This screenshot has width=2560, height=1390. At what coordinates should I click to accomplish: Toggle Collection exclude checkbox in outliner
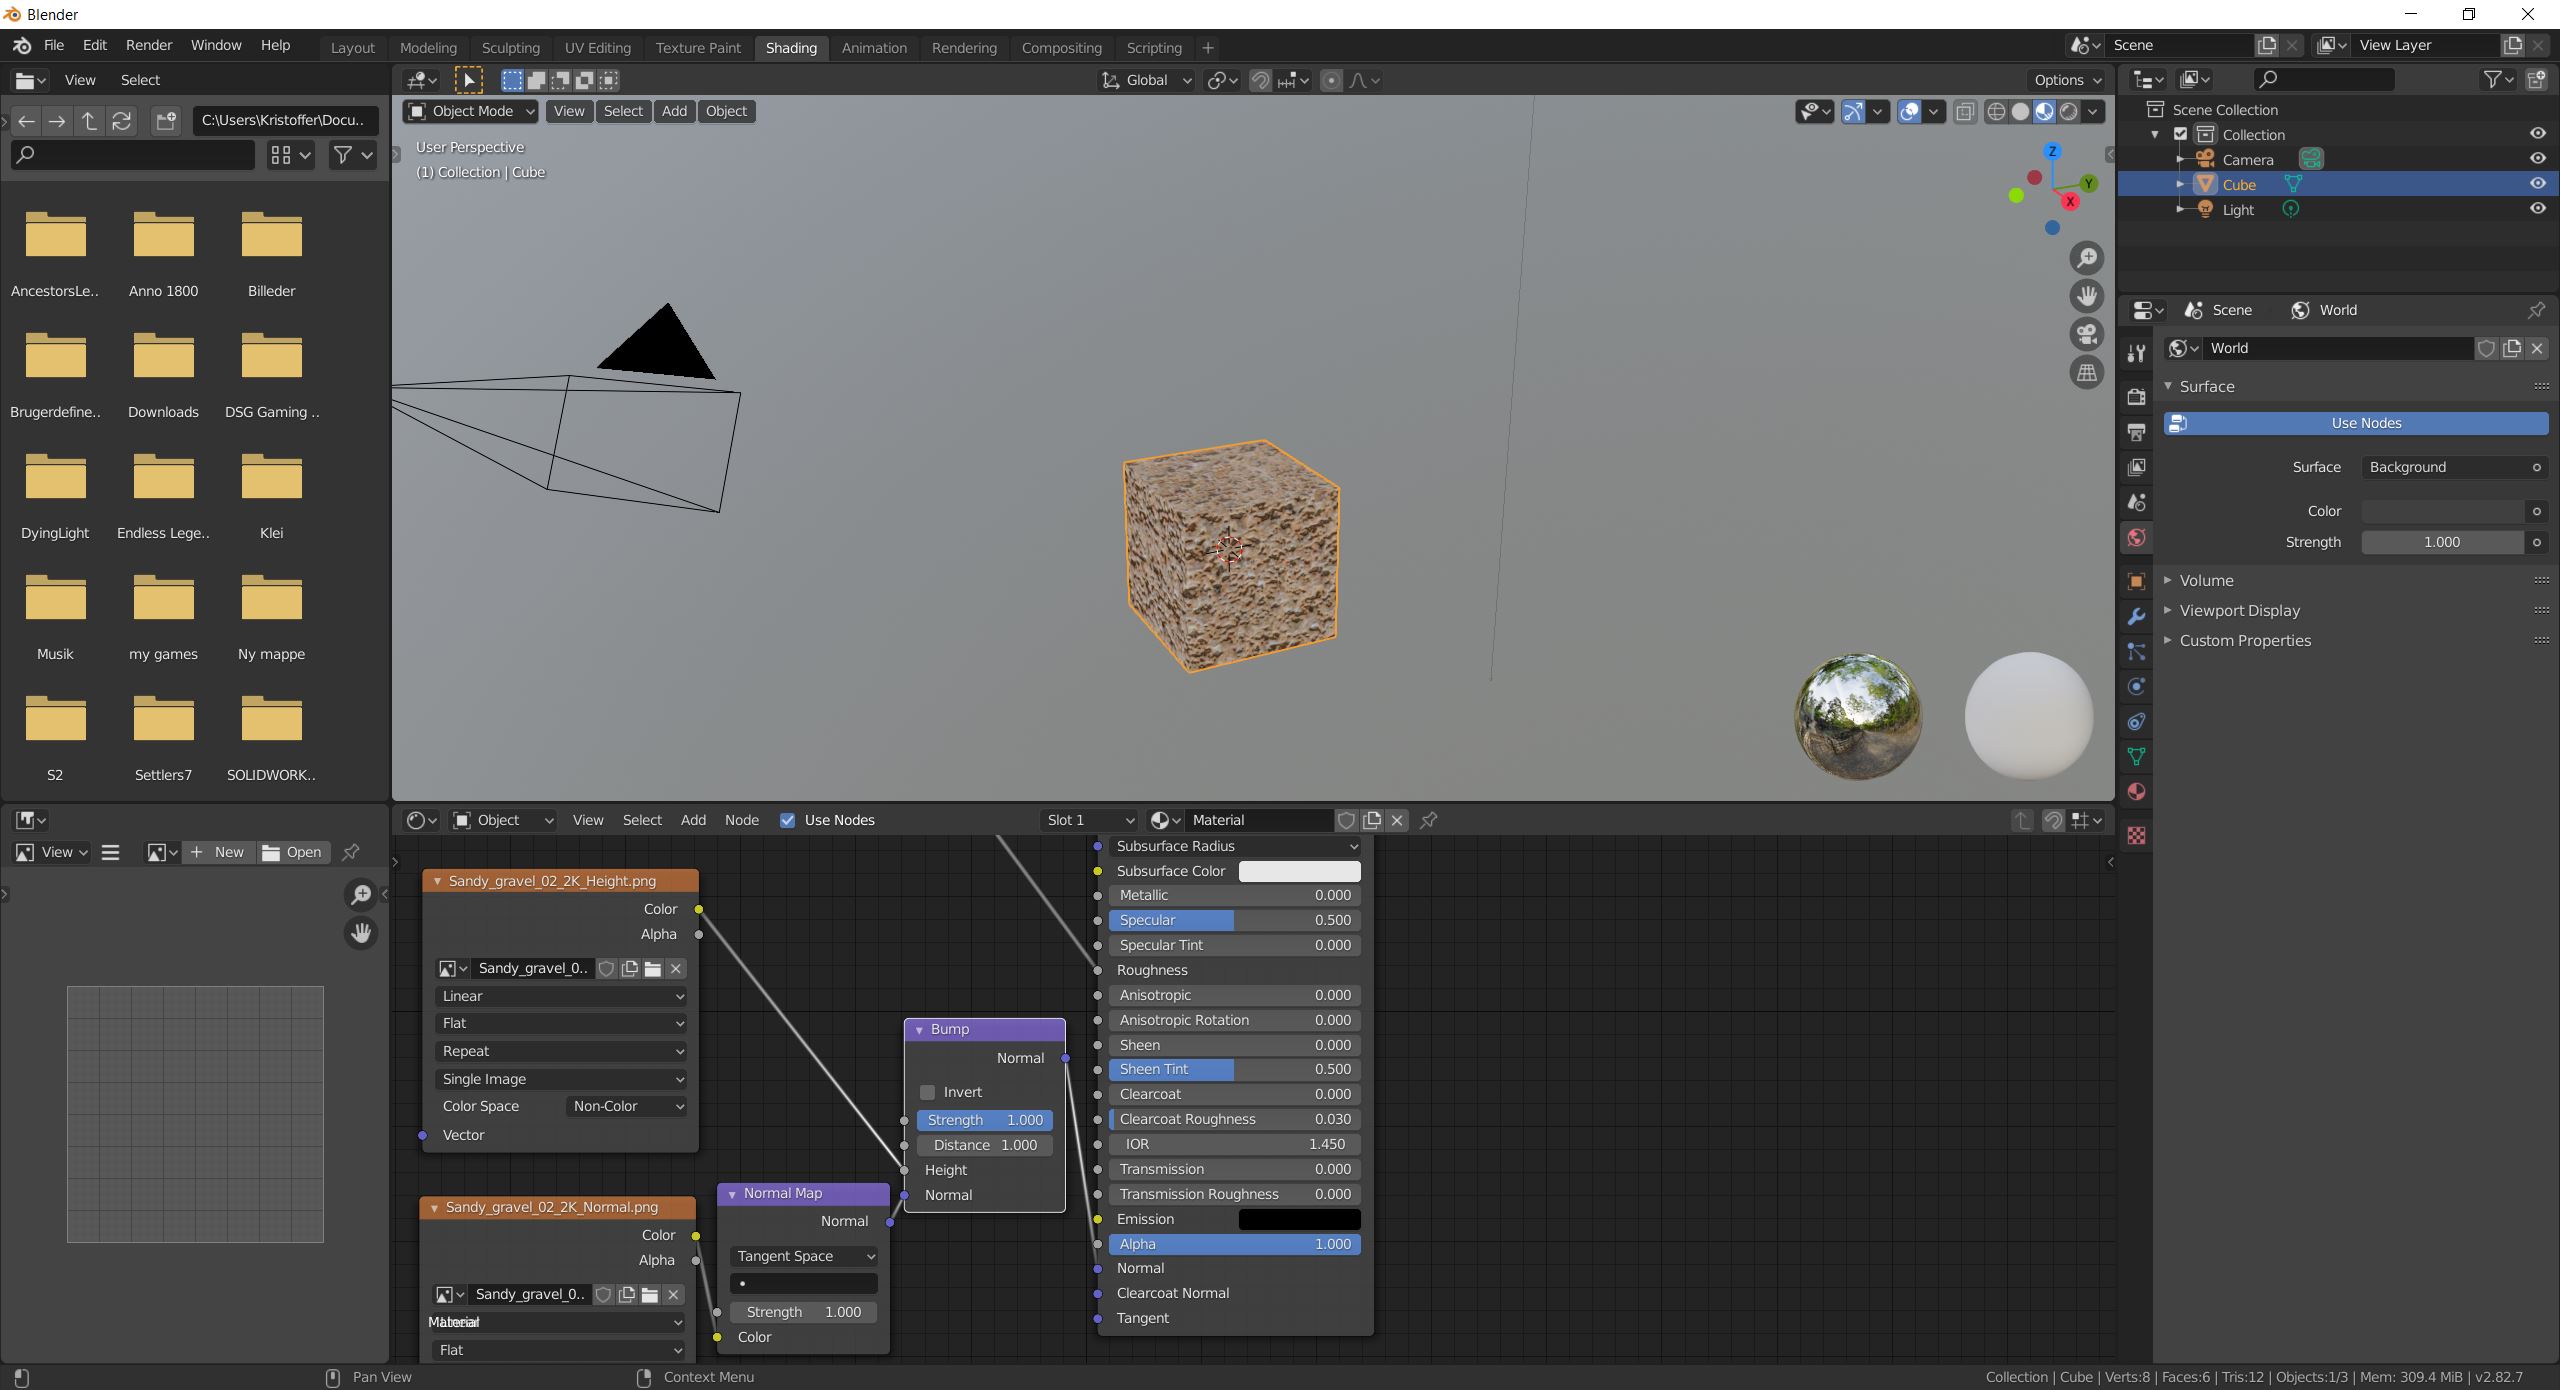(x=2180, y=134)
